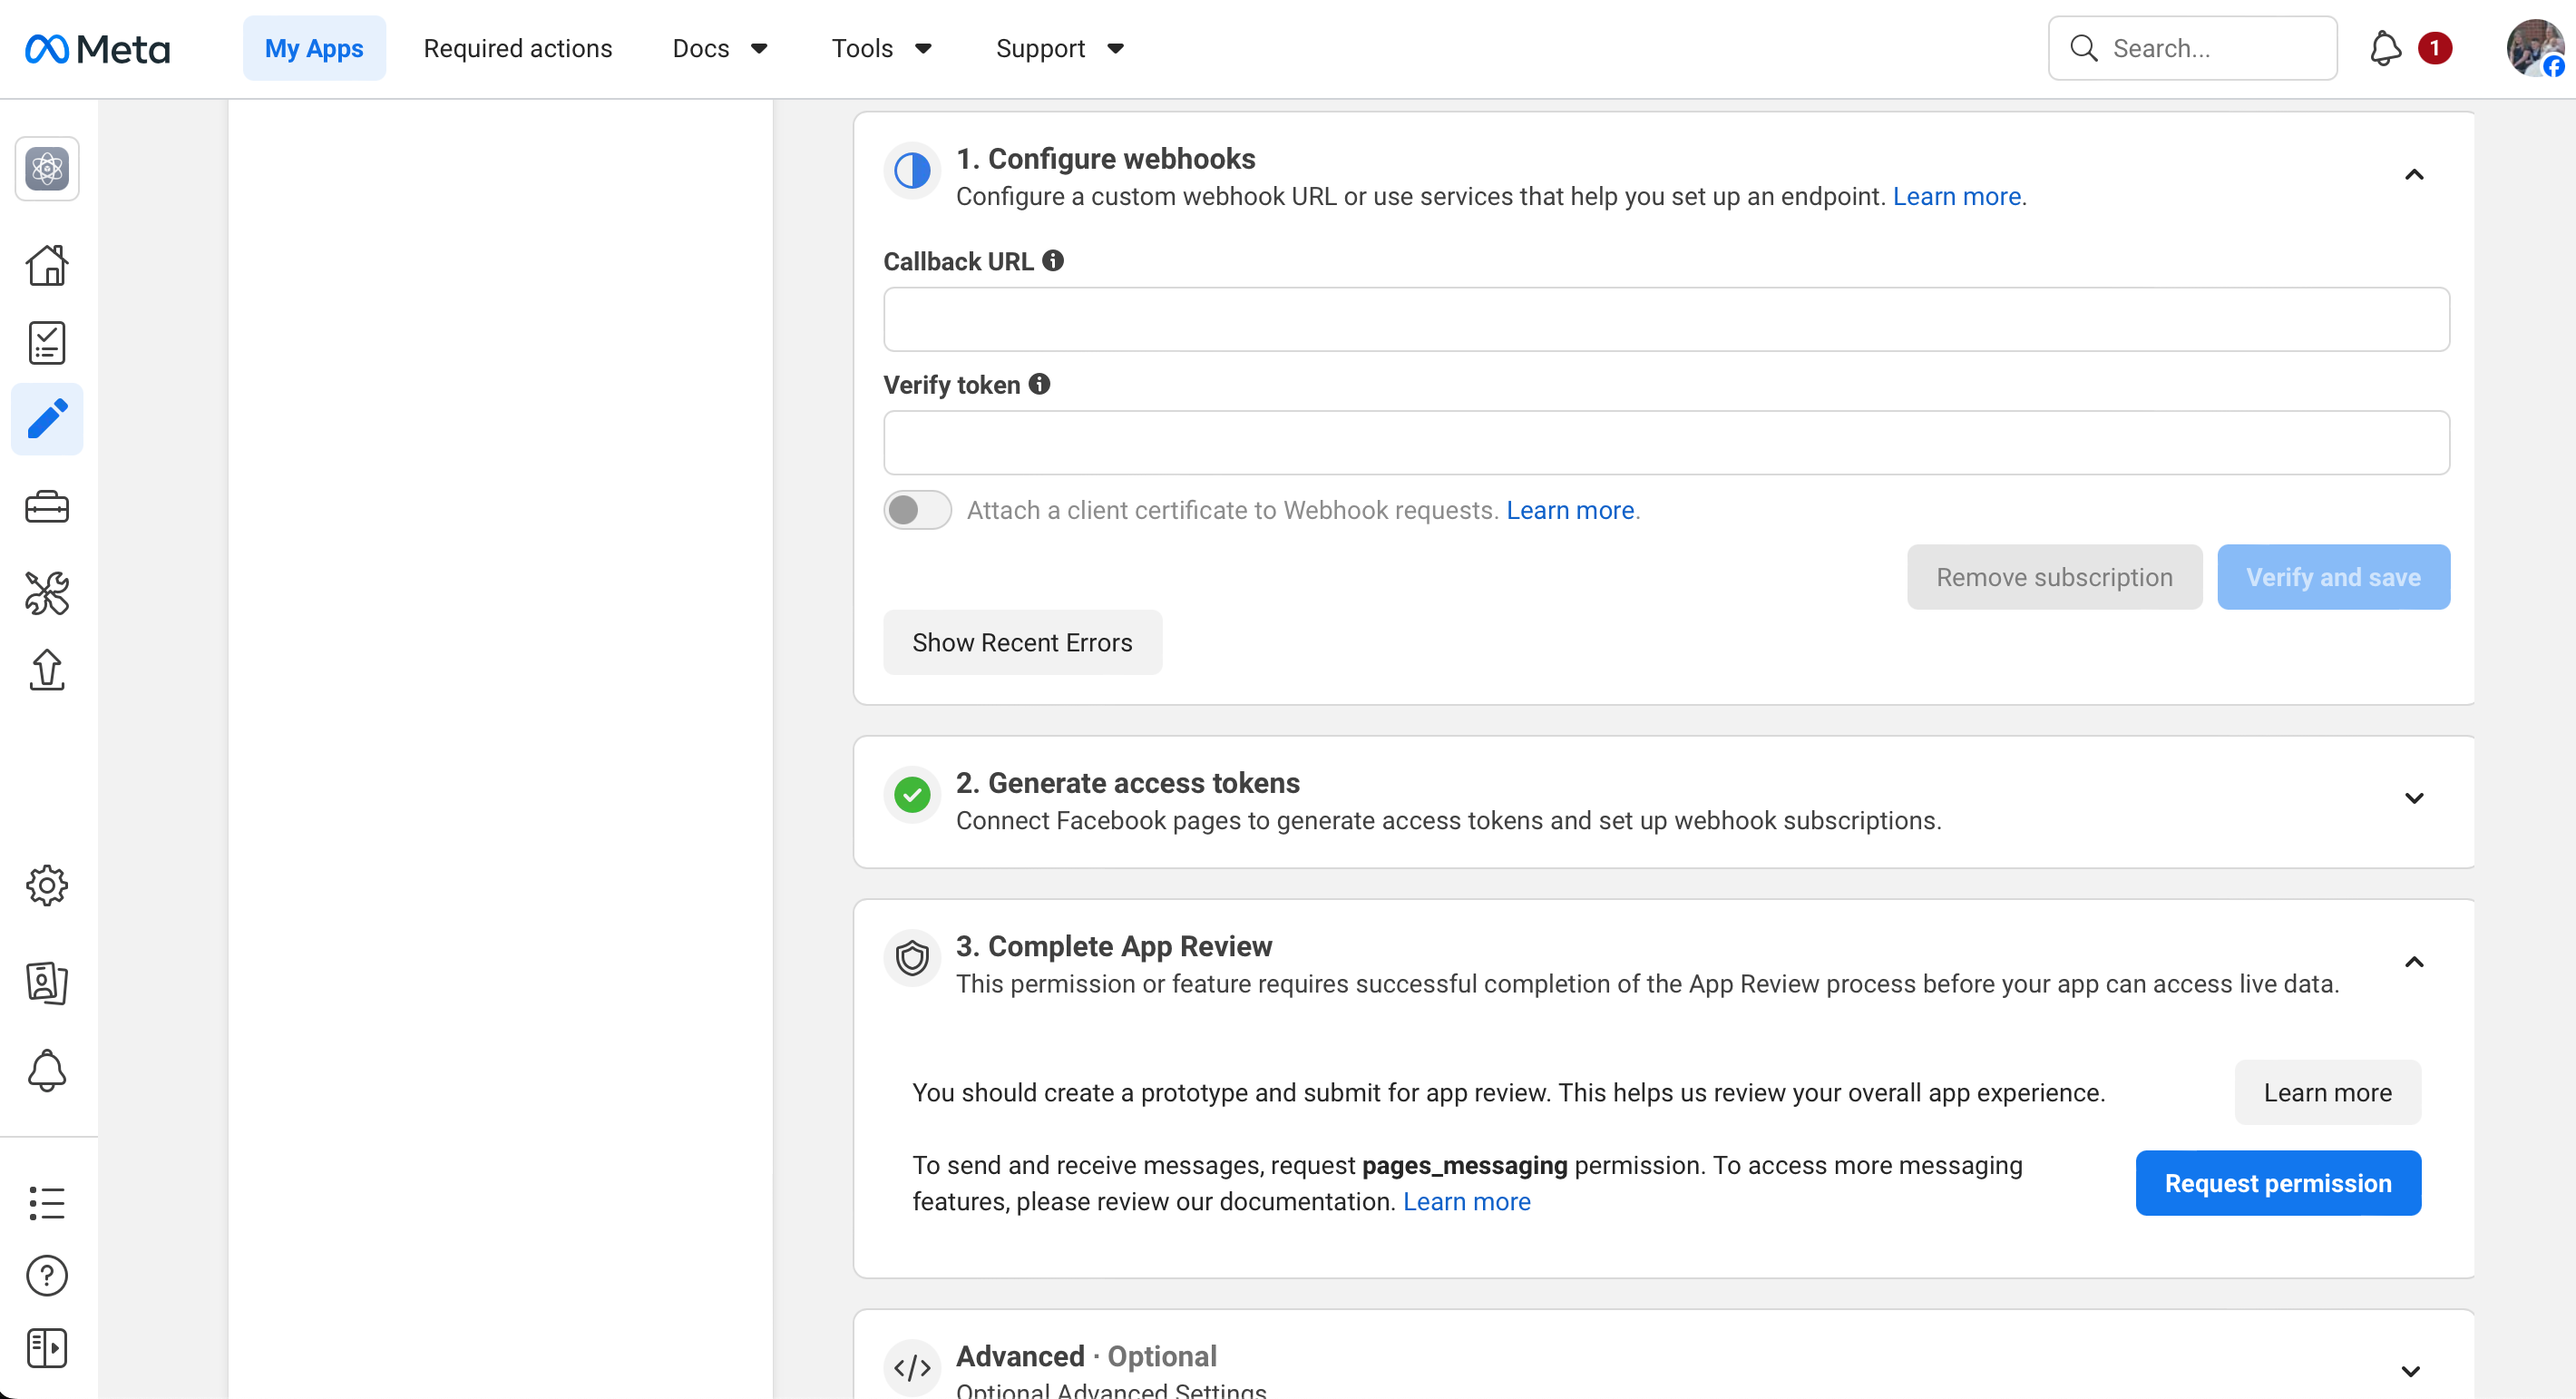The image size is (2576, 1399).
Task: Open the briefcase icon in sidebar
Action: 47,508
